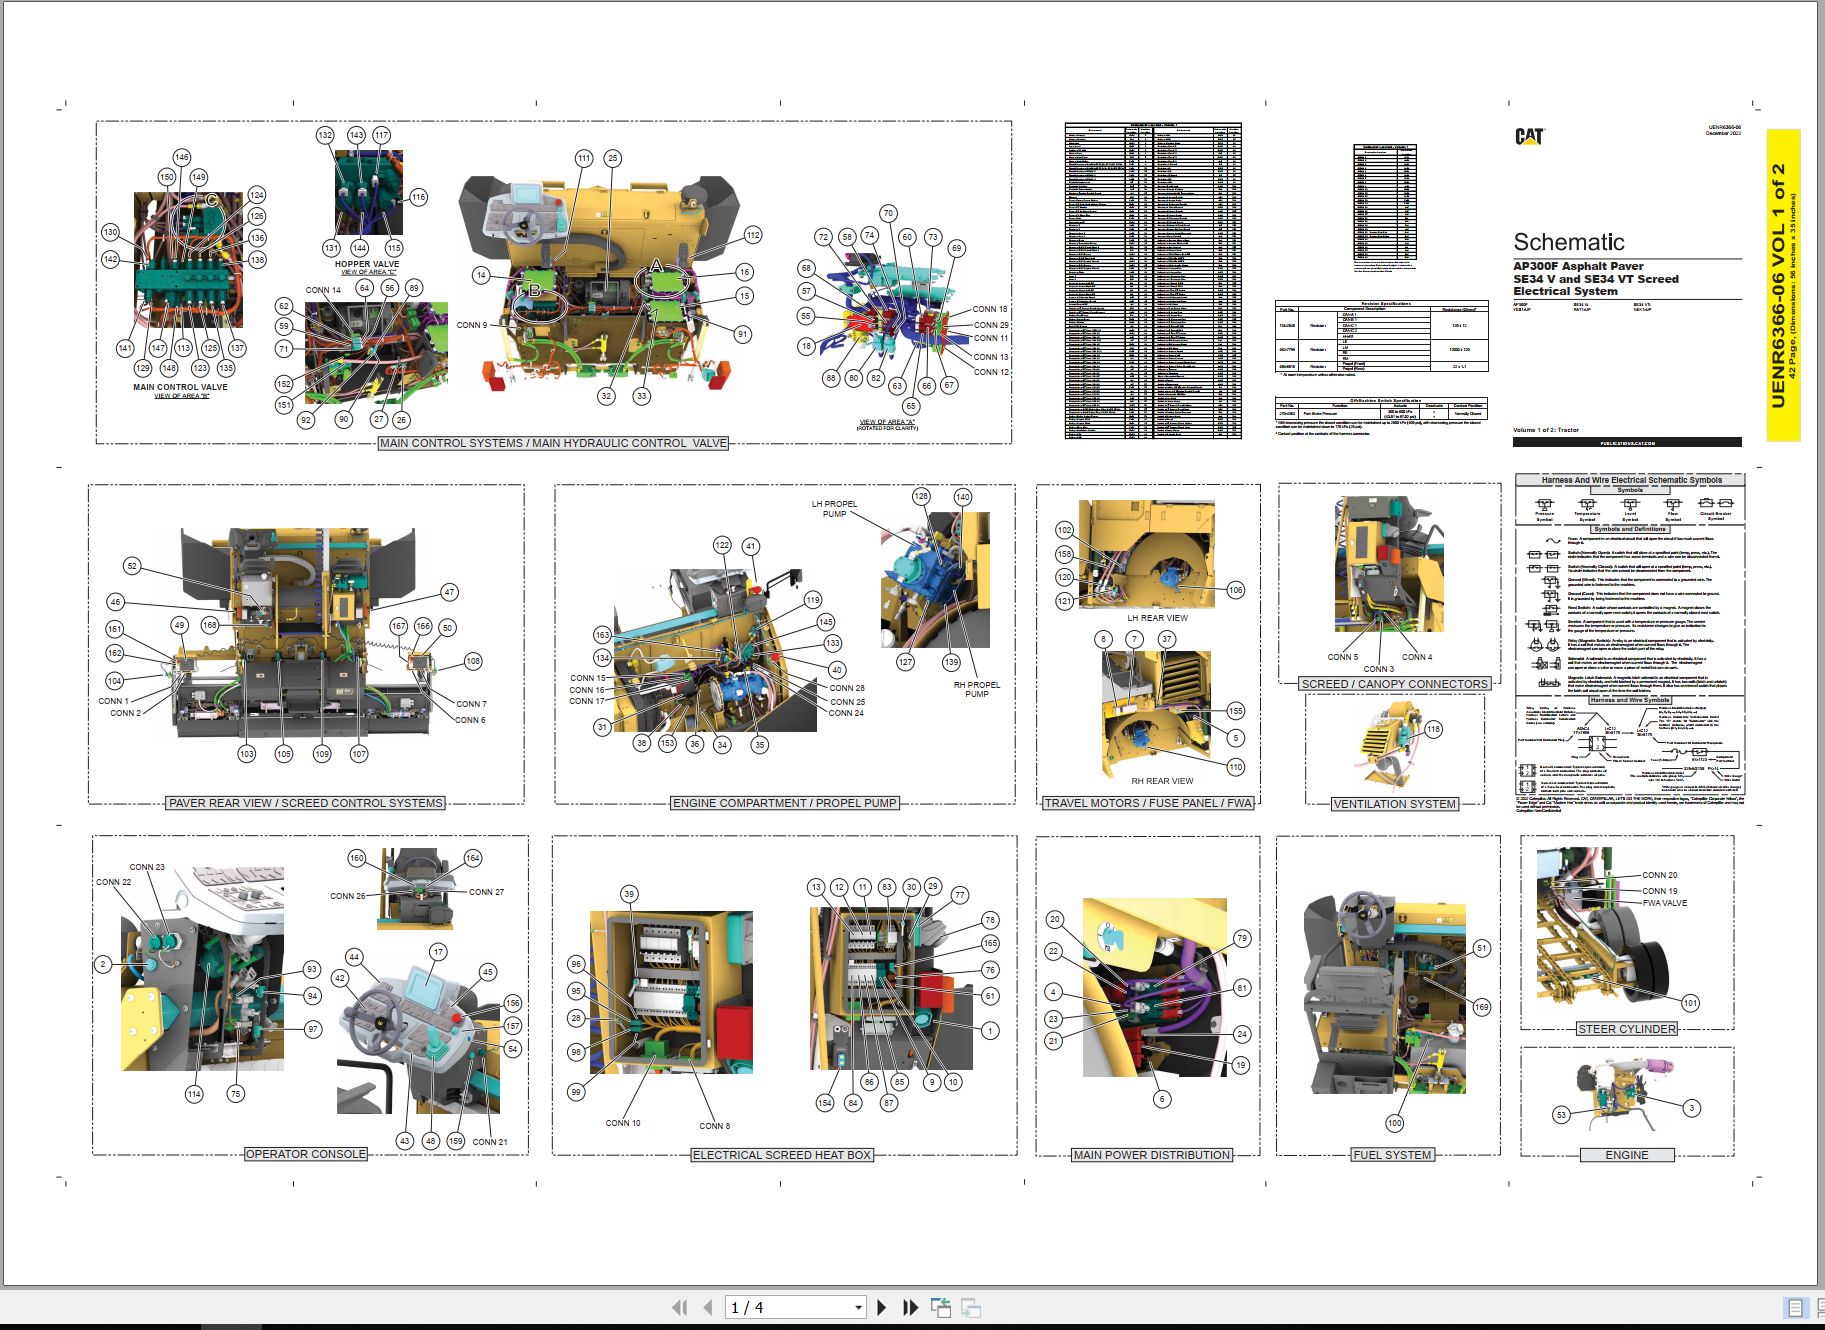Go to the previous page

[x=708, y=1307]
